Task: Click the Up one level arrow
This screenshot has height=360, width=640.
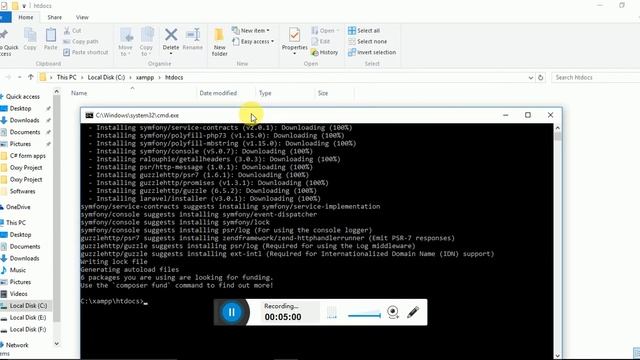Action: coord(31,77)
